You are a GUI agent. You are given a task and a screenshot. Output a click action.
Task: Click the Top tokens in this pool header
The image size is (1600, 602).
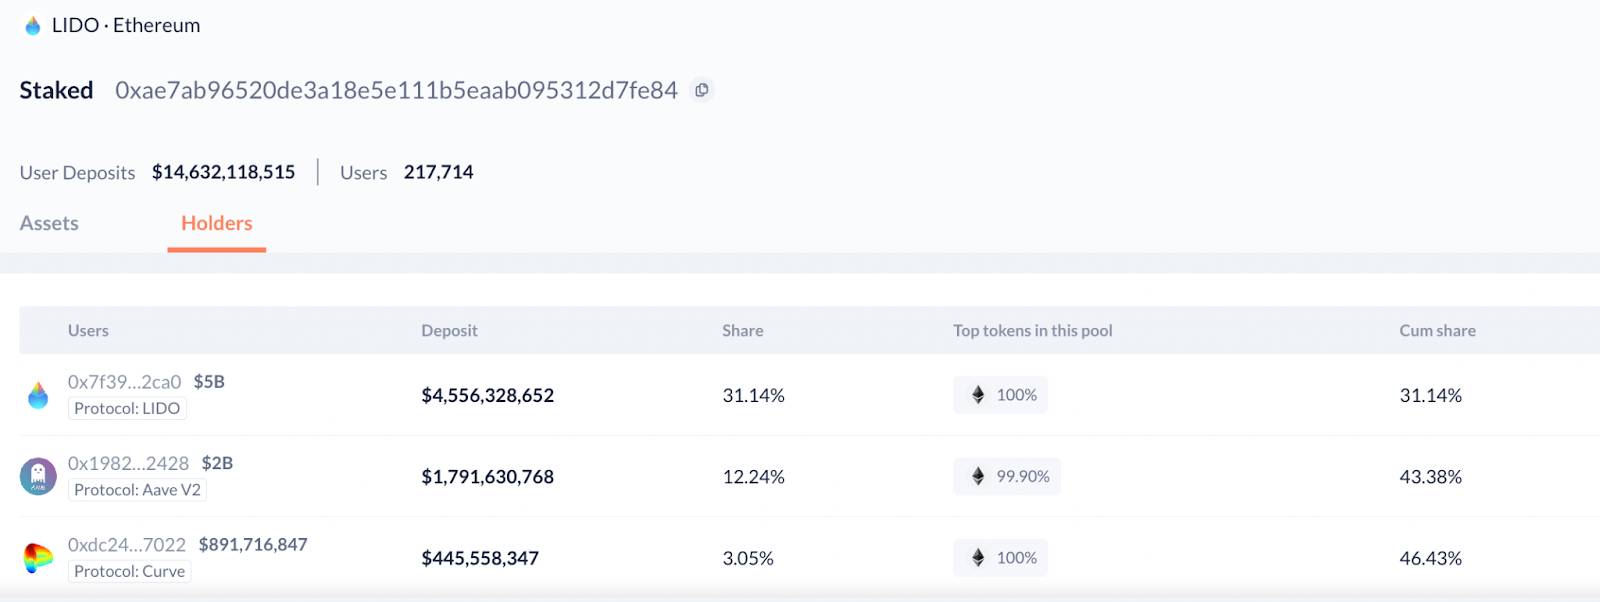coord(1033,331)
